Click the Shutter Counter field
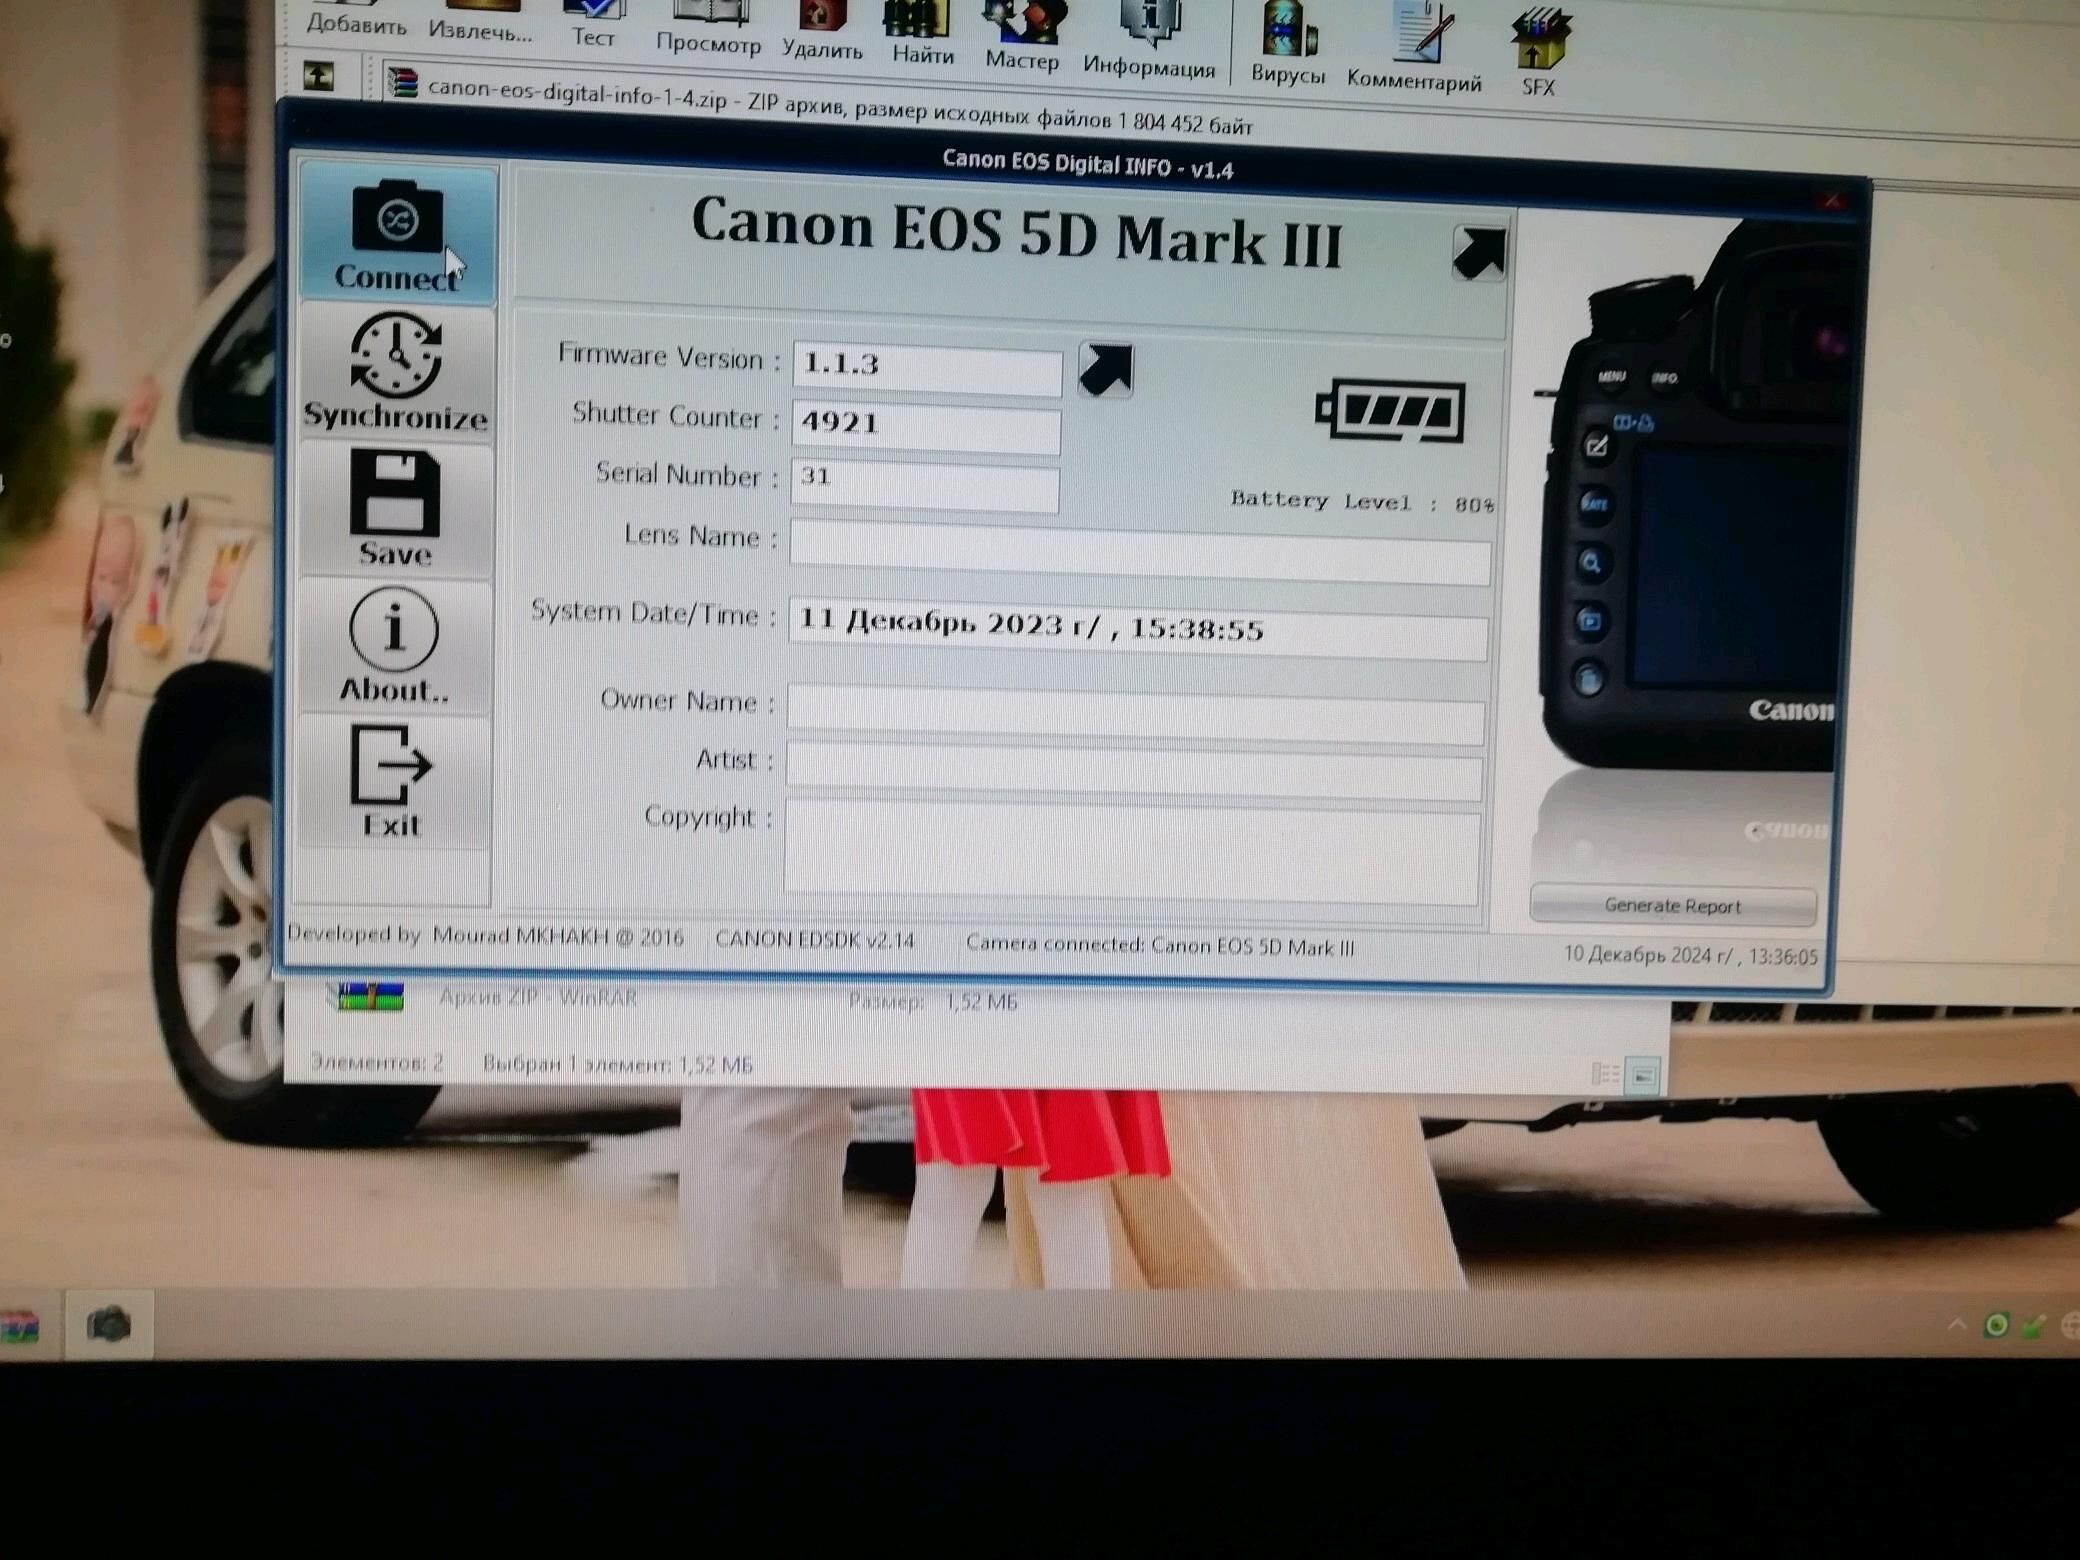This screenshot has width=2080, height=1560. pyautogui.click(x=926, y=427)
